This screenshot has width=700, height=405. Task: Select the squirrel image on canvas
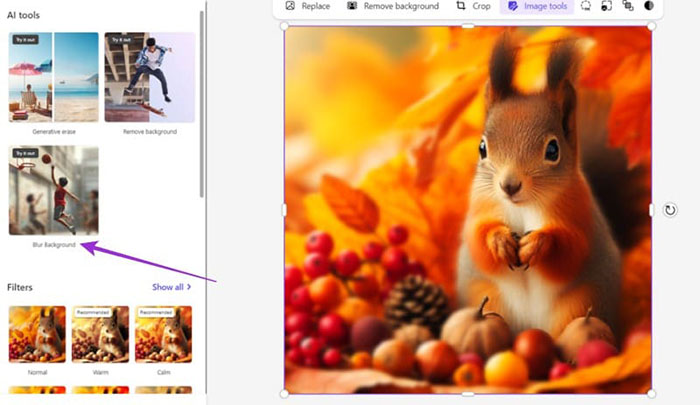pyautogui.click(x=467, y=210)
